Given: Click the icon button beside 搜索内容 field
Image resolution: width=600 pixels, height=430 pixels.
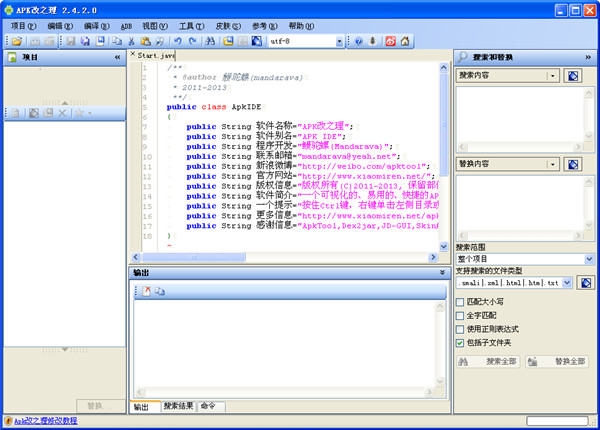Looking at the screenshot, I should point(573,75).
